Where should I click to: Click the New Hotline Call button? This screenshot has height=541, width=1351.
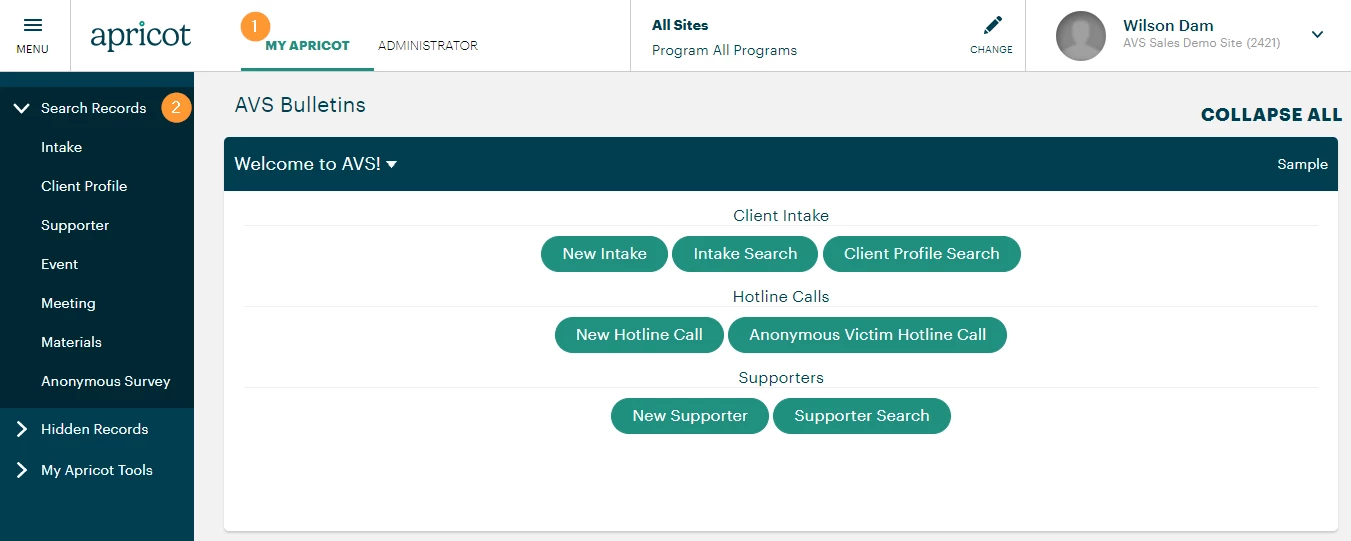click(639, 335)
